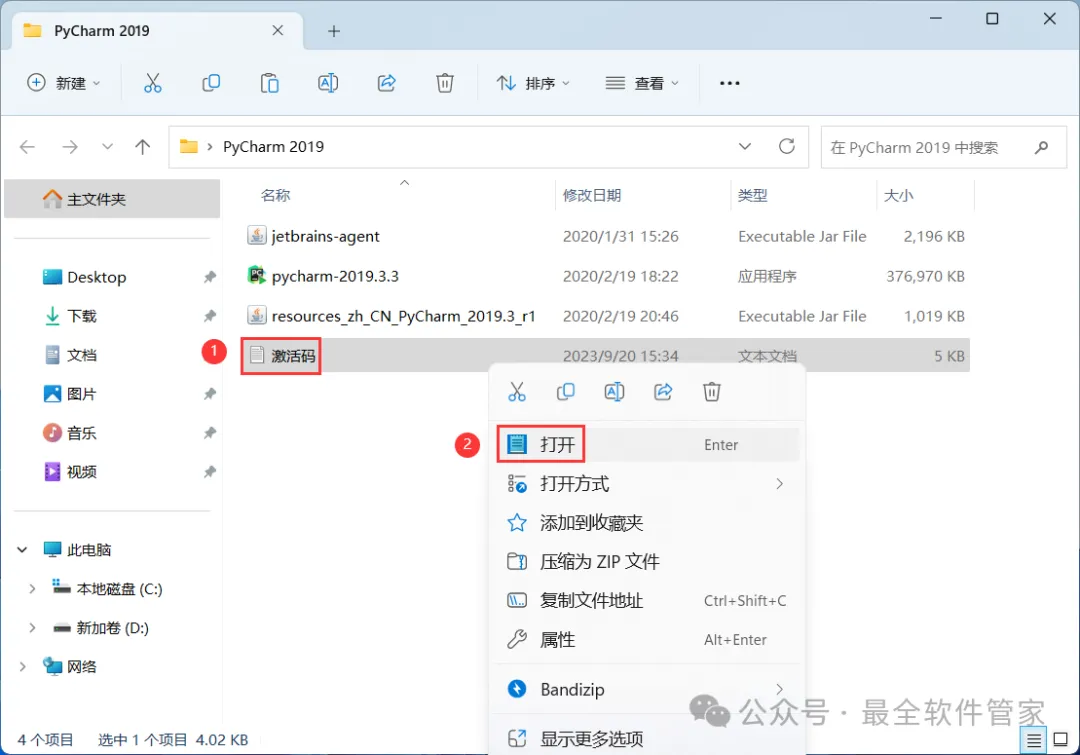Click the toolbar Copy icon
The width and height of the screenshot is (1080, 755).
[x=211, y=83]
